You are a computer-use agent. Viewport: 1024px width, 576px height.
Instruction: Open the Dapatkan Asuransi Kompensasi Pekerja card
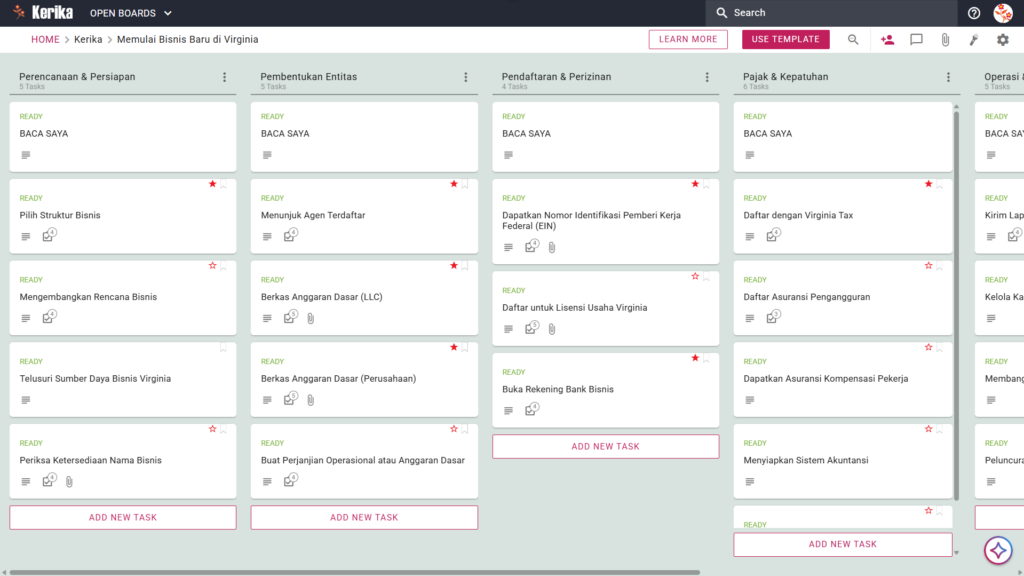(x=843, y=379)
